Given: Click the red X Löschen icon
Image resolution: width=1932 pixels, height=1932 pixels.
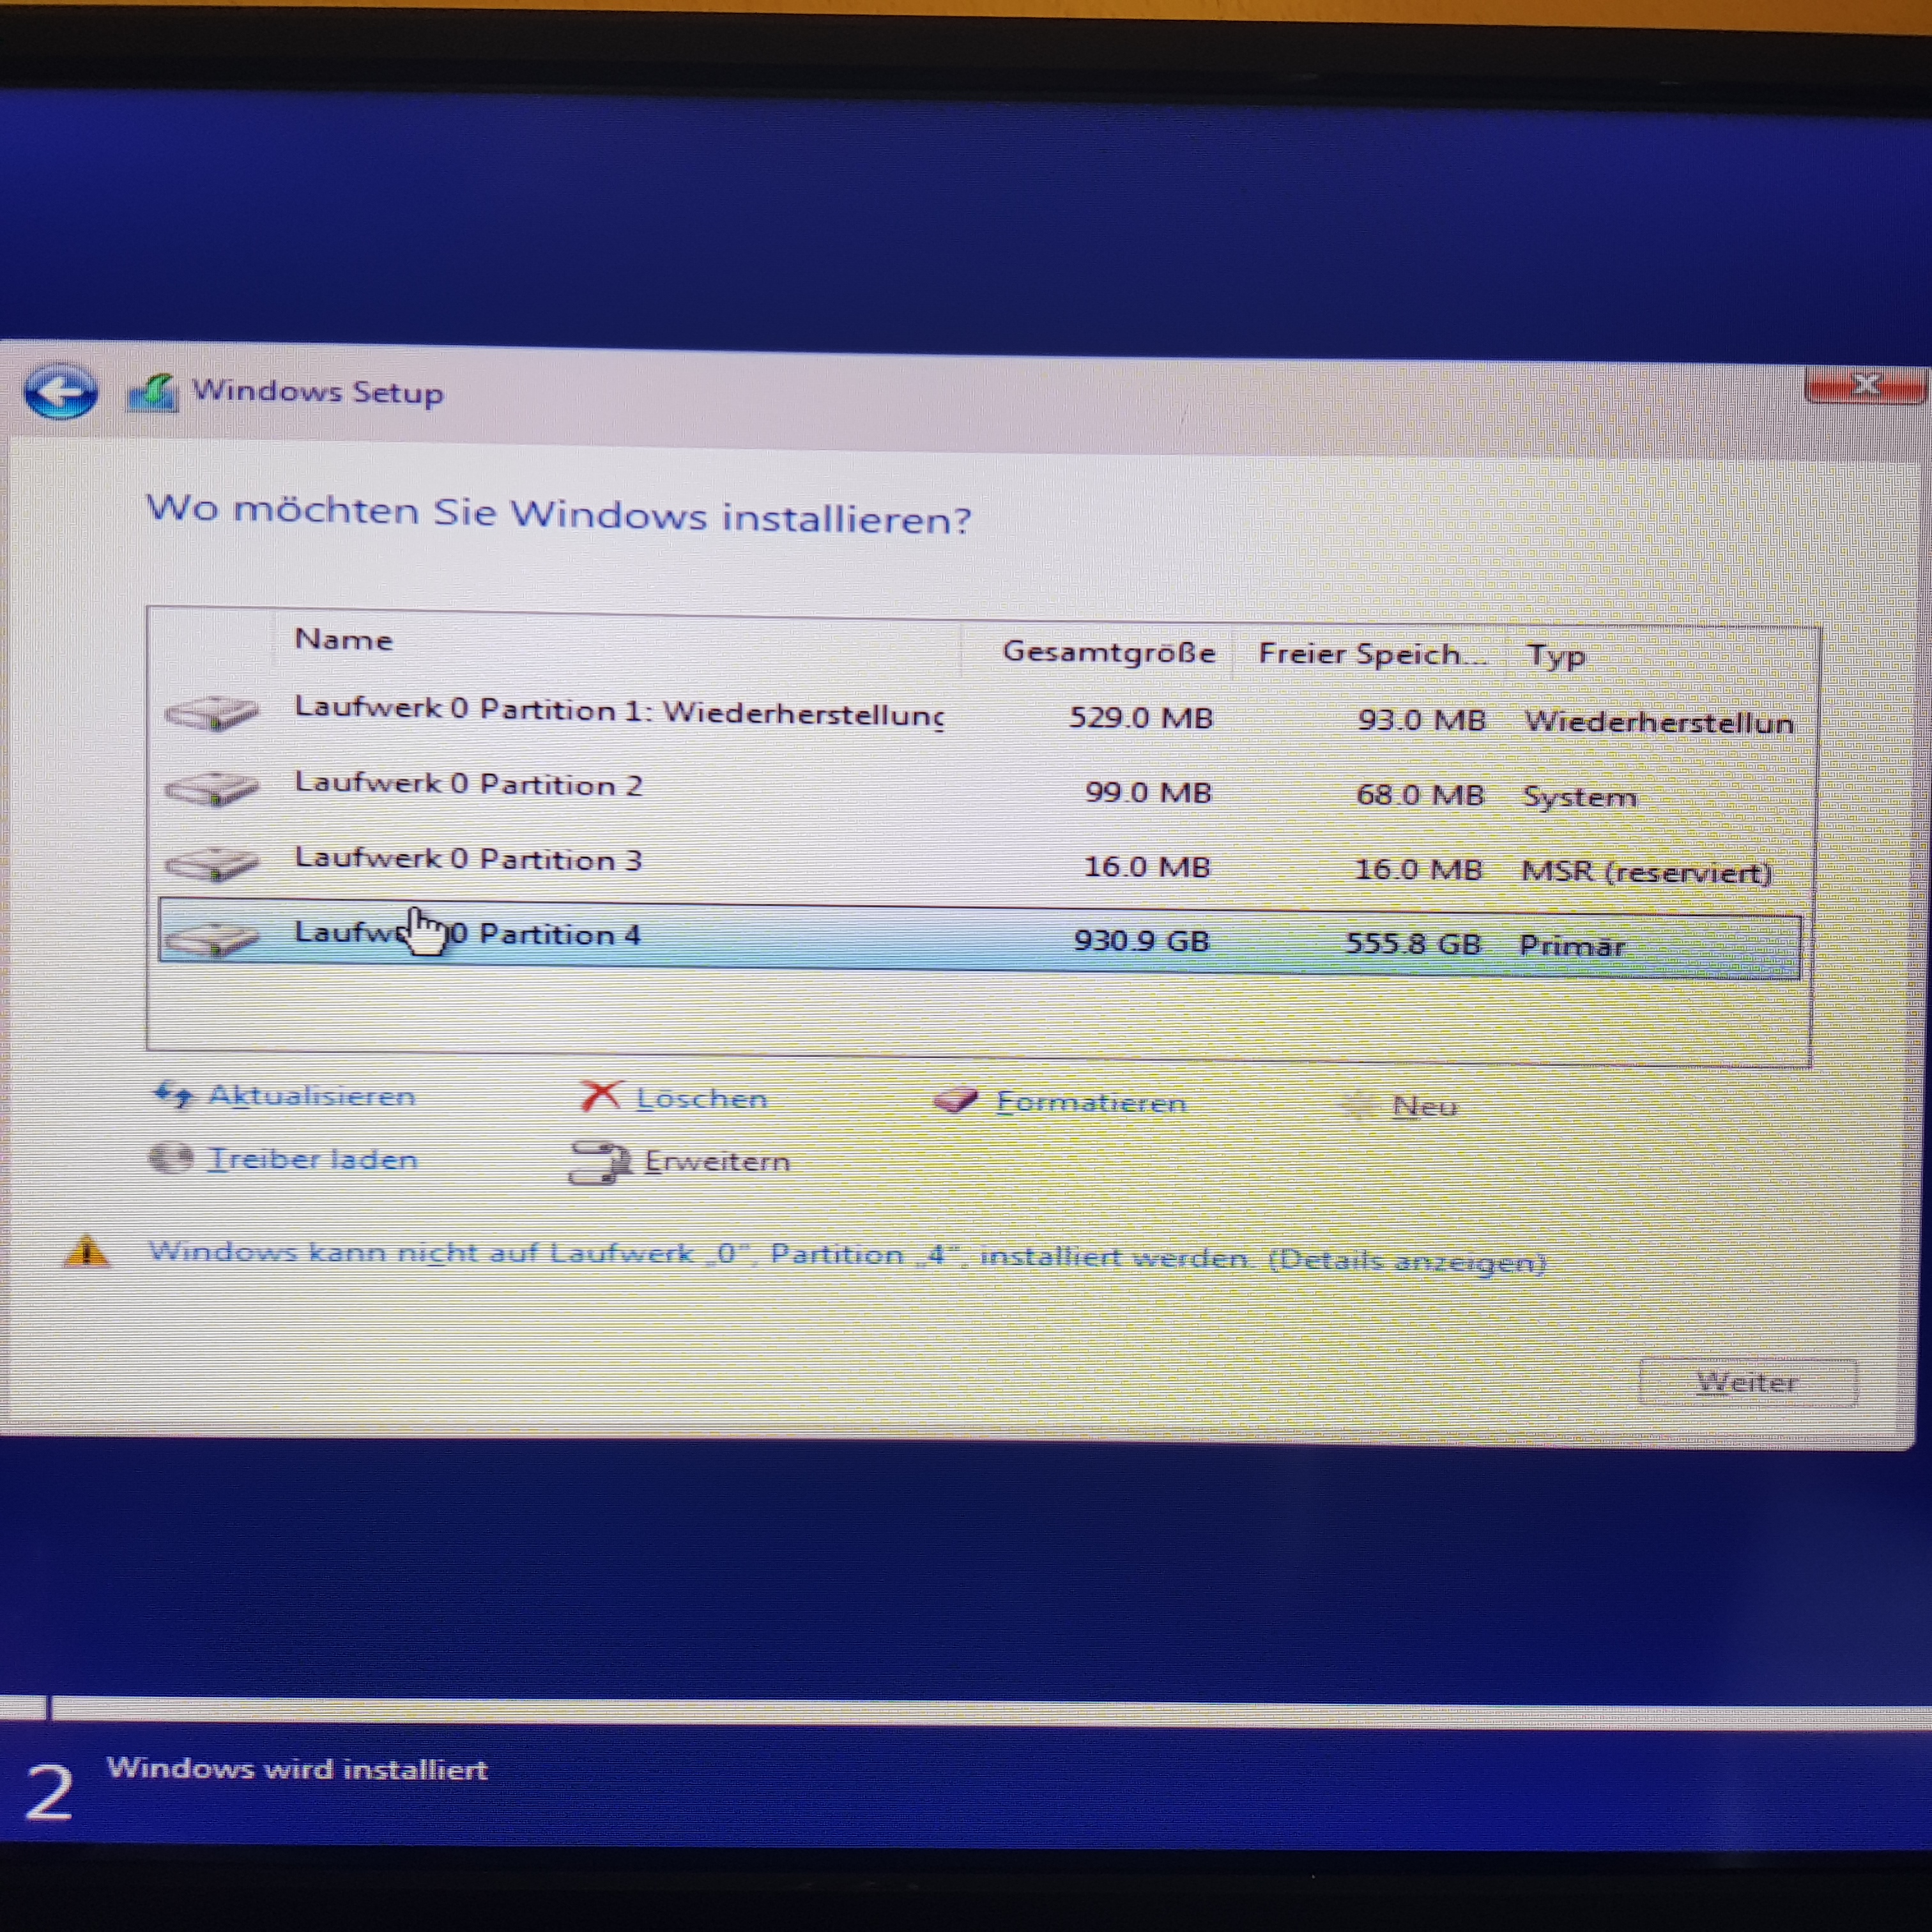Looking at the screenshot, I should pyautogui.click(x=600, y=1096).
